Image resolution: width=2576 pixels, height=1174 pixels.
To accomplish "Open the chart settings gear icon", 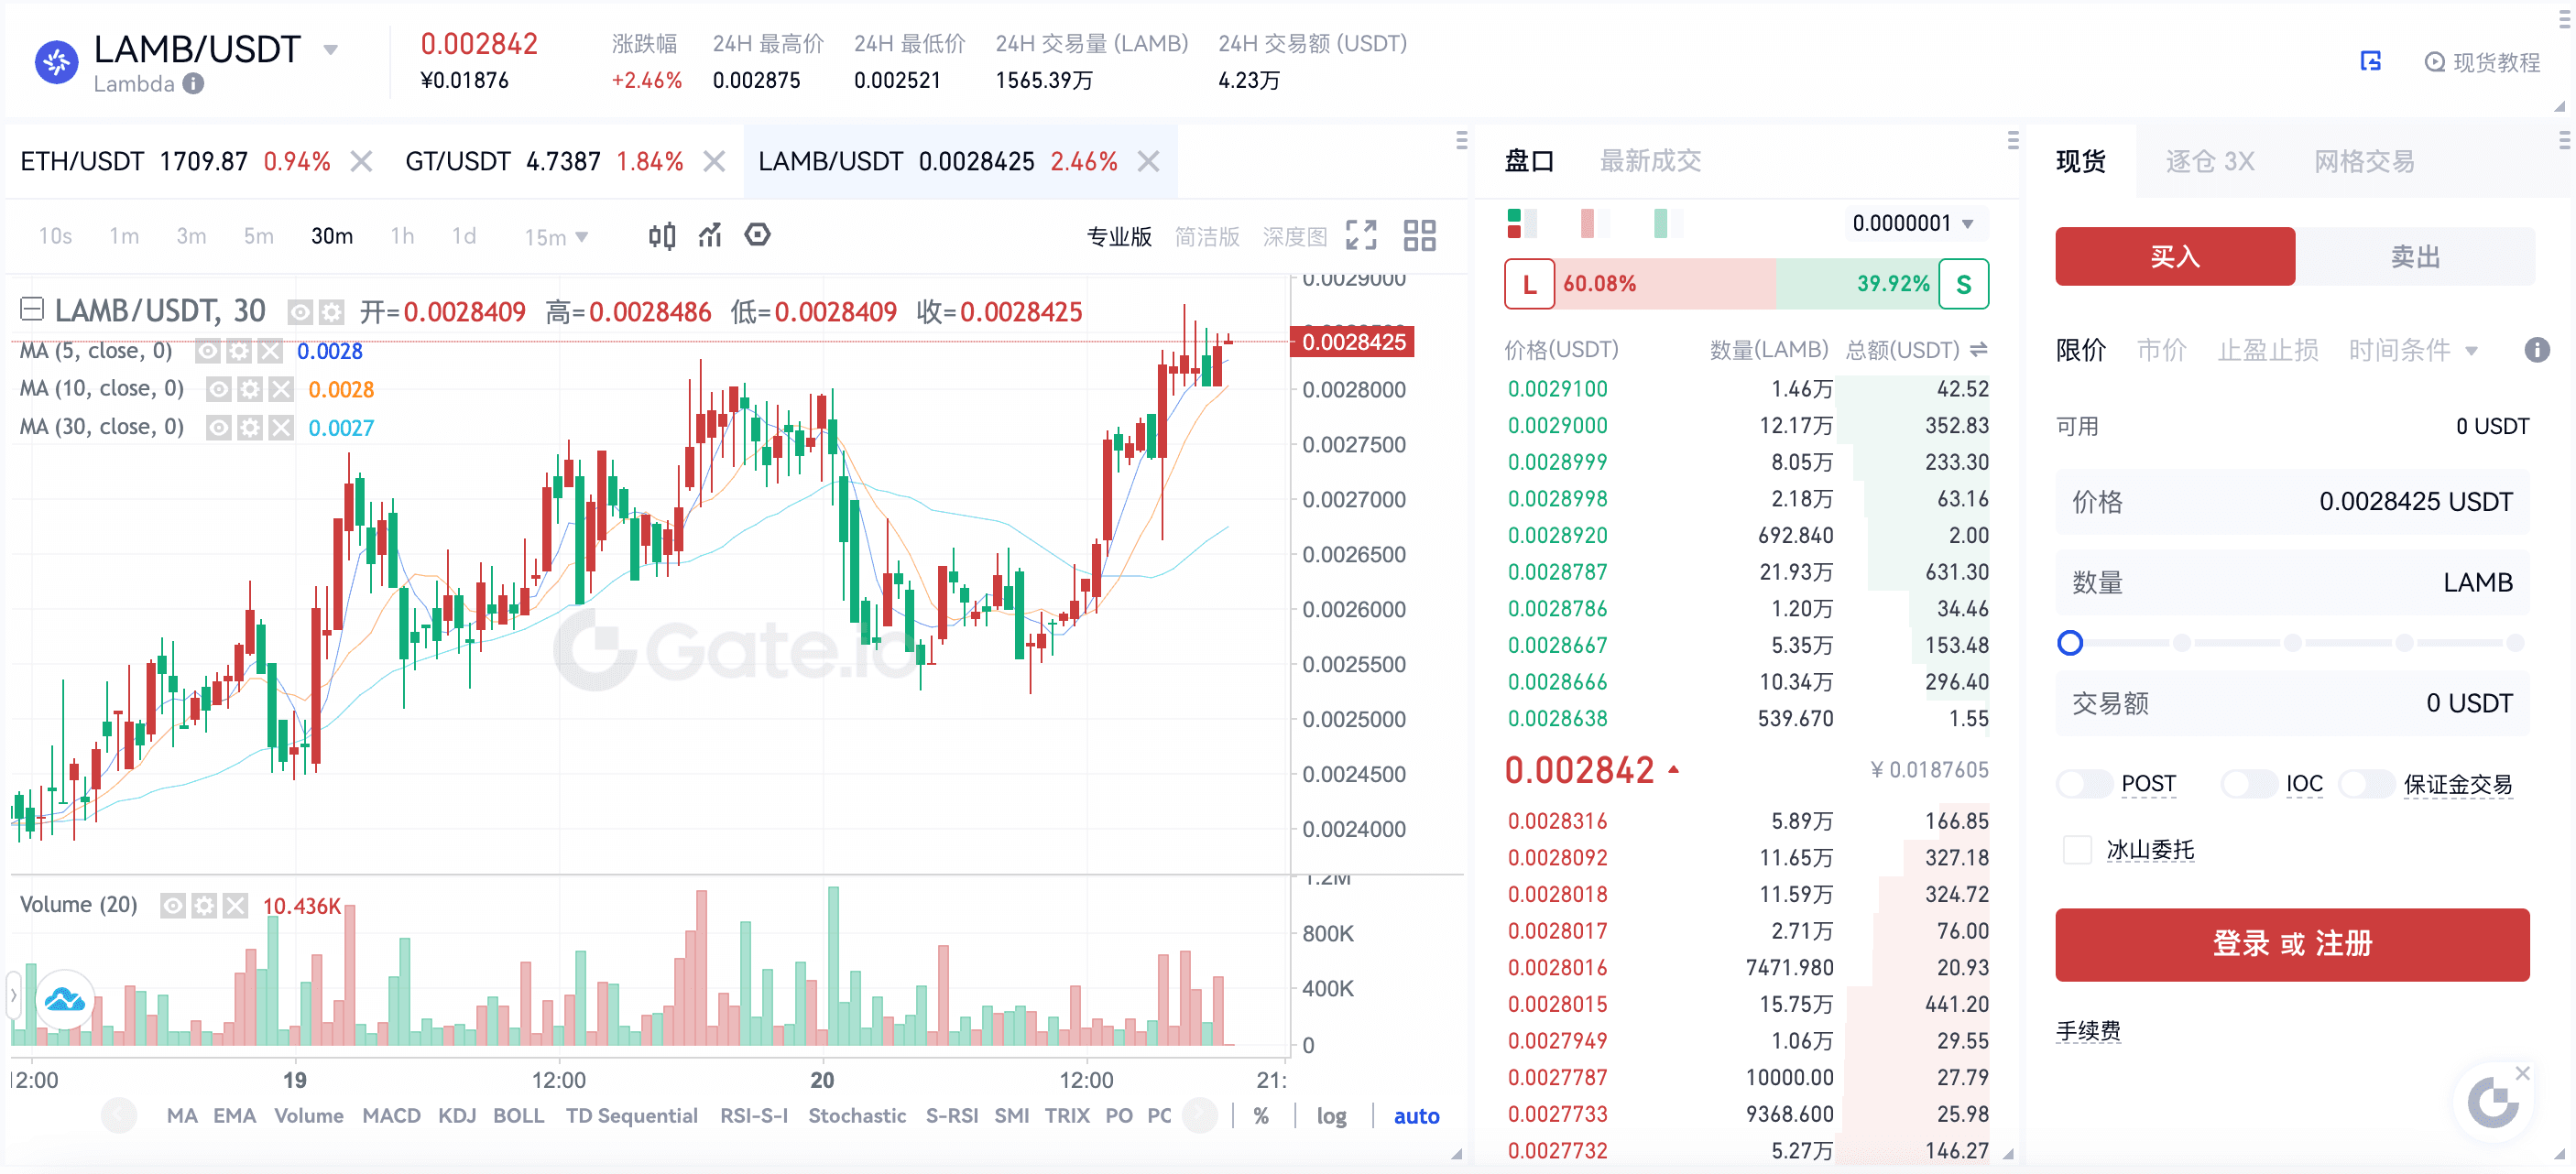I will pos(758,235).
